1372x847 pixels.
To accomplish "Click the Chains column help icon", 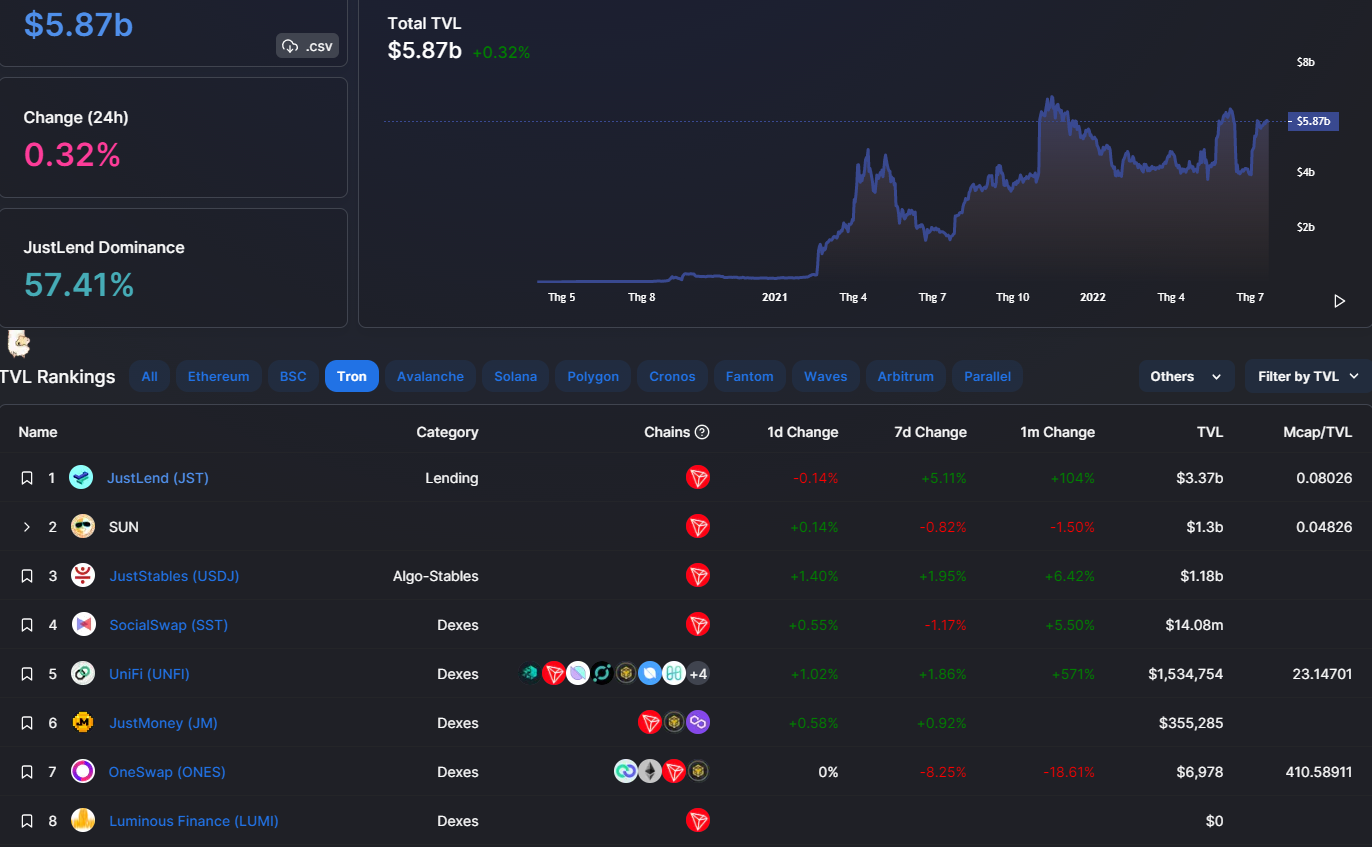I will tap(702, 432).
